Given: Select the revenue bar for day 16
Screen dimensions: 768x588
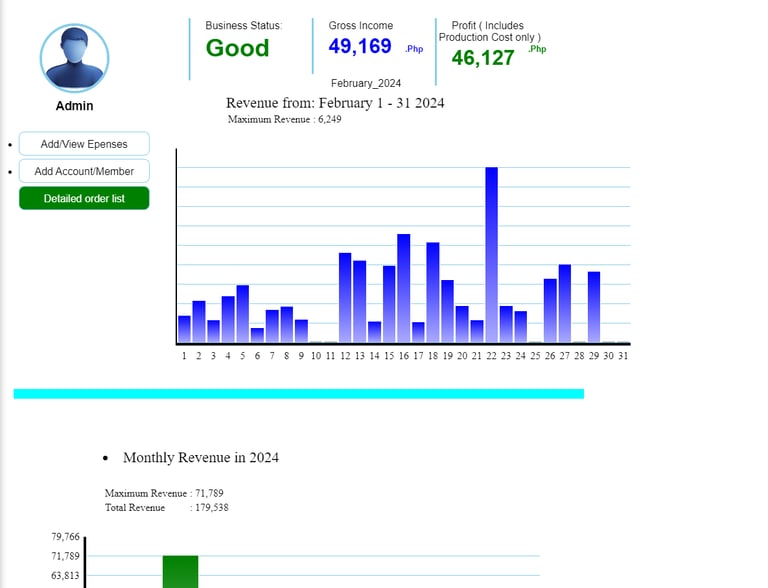Looking at the screenshot, I should 404,288.
